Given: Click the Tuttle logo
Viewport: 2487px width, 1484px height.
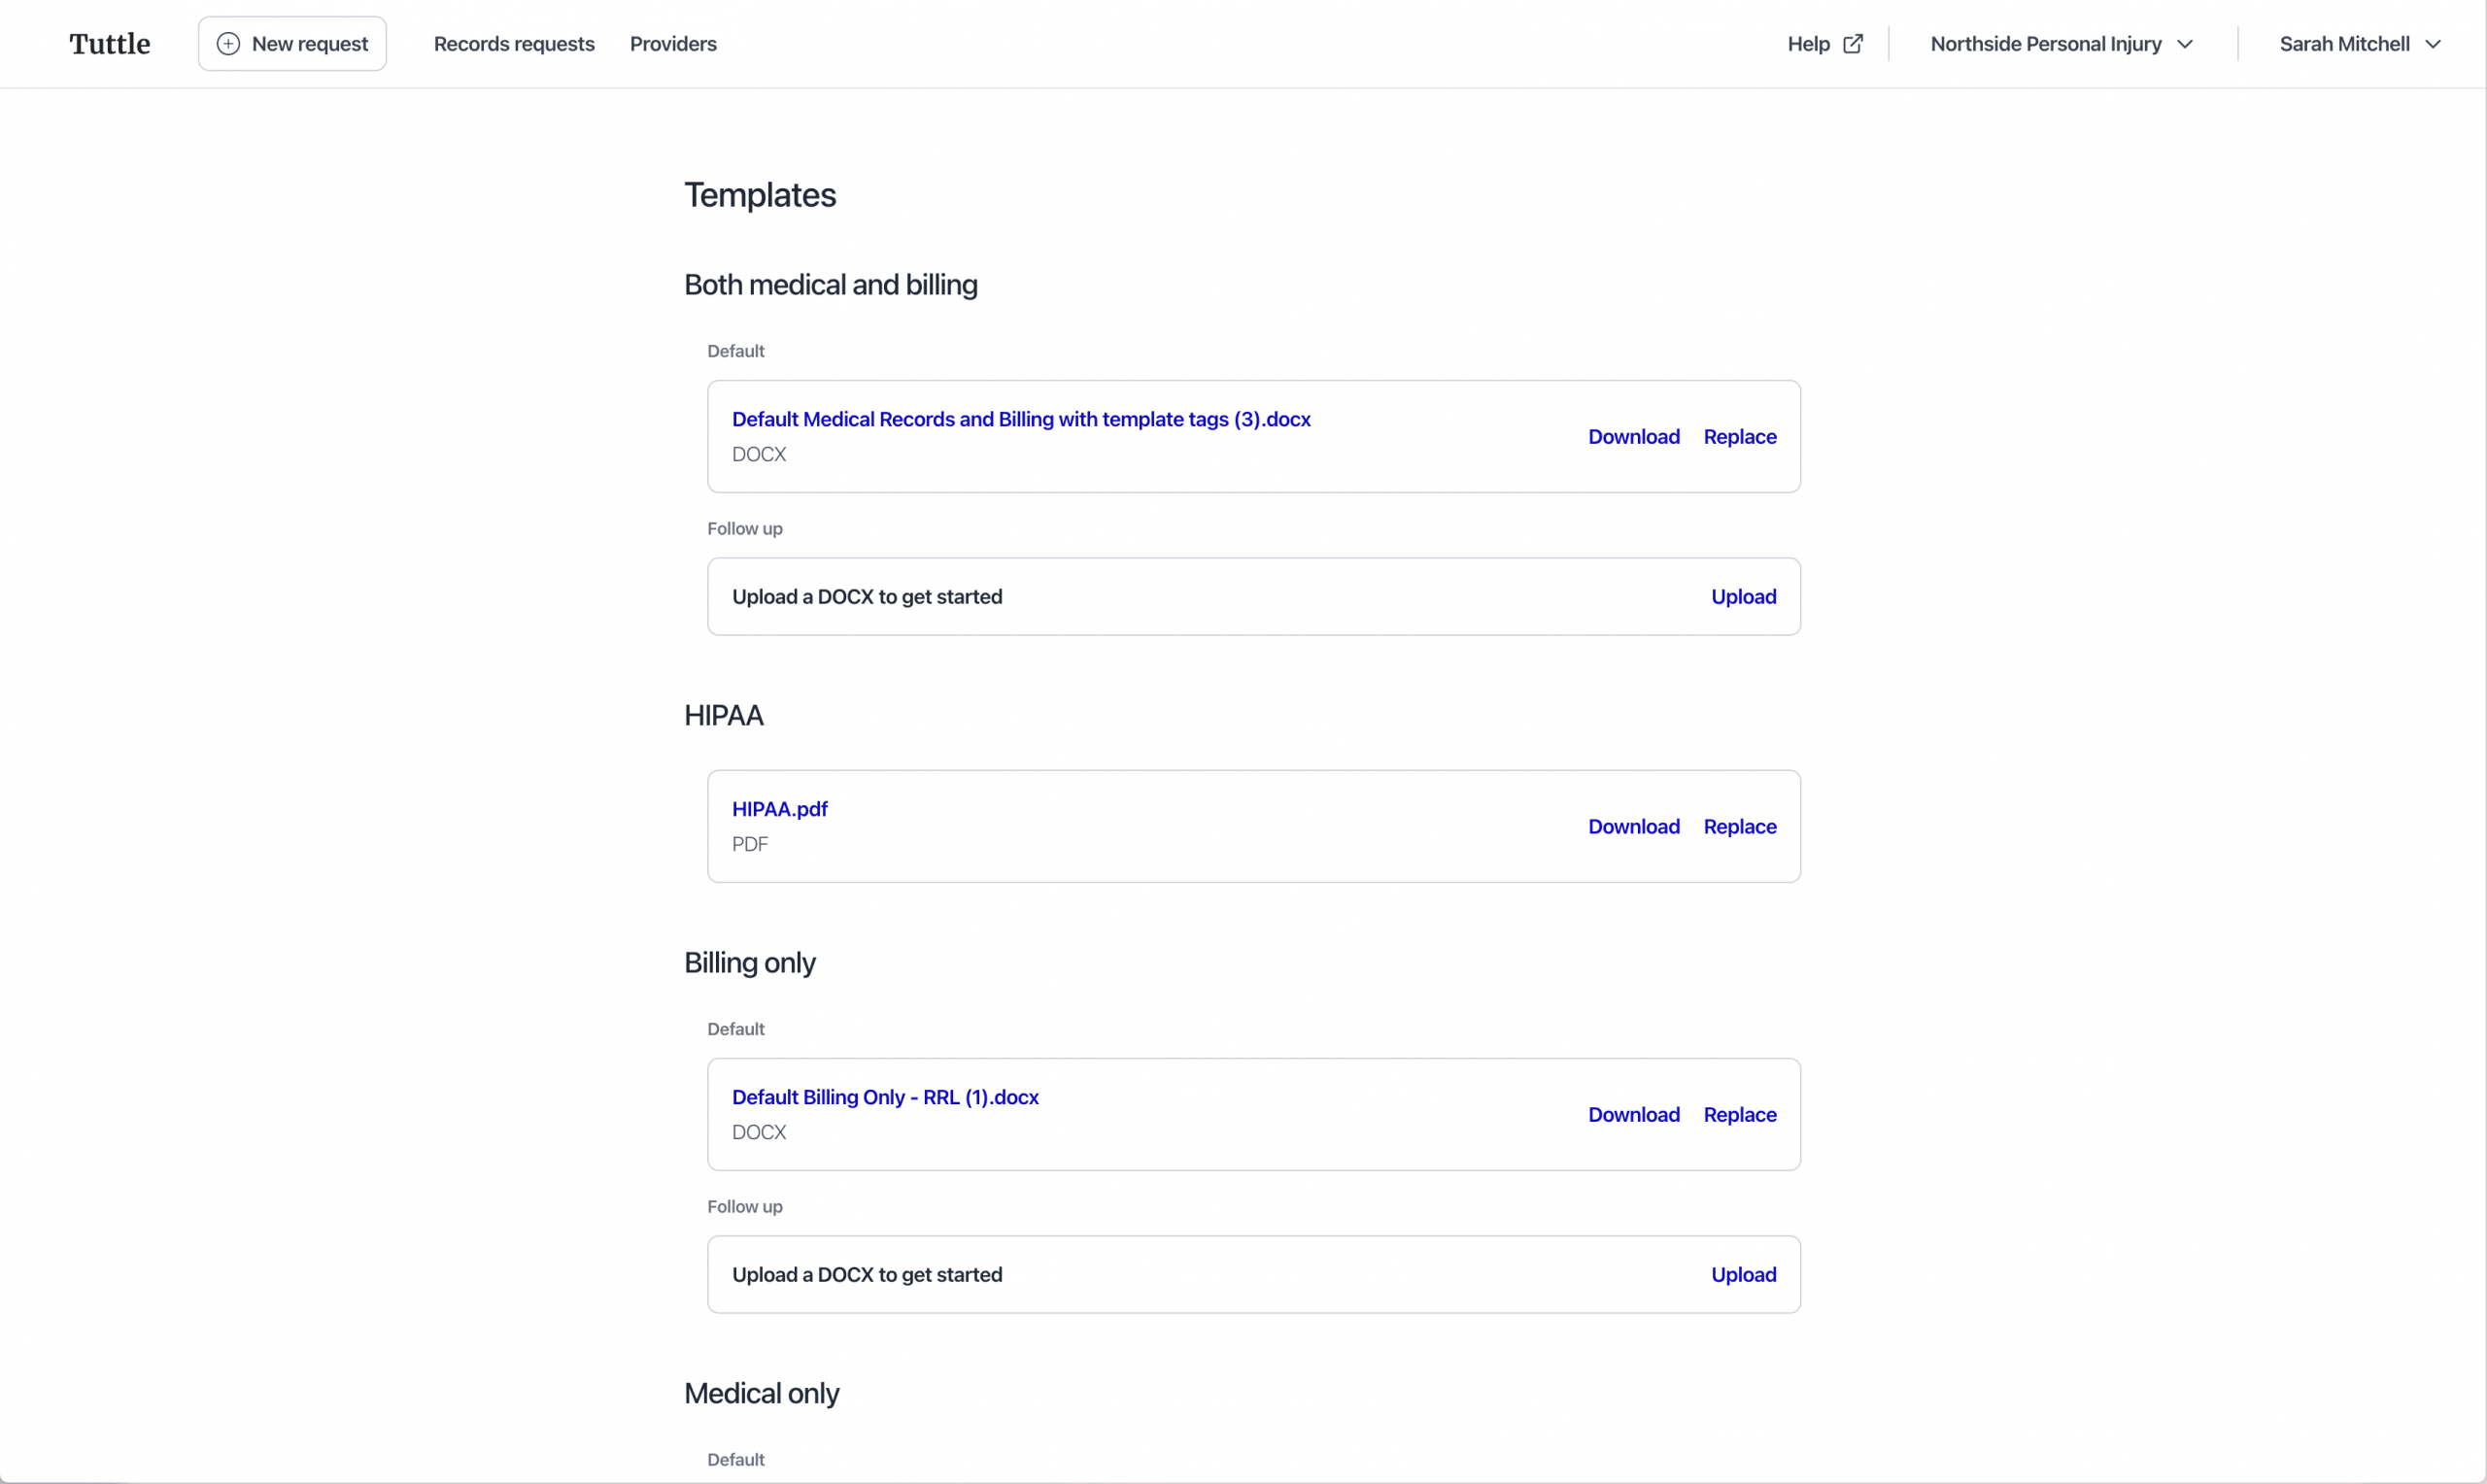Looking at the screenshot, I should pyautogui.click(x=110, y=44).
